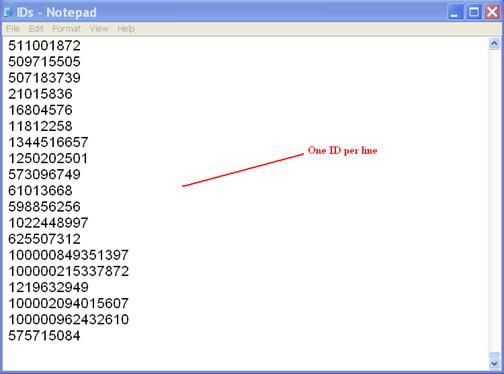Open the Help menu

126,29
